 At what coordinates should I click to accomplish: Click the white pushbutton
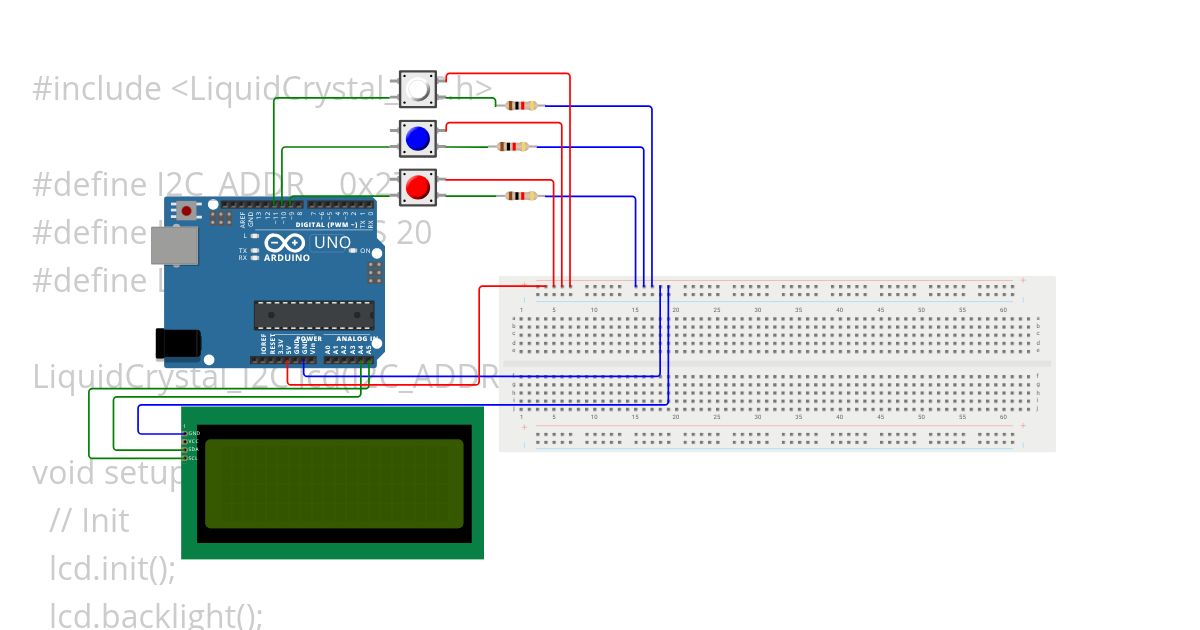point(418,90)
